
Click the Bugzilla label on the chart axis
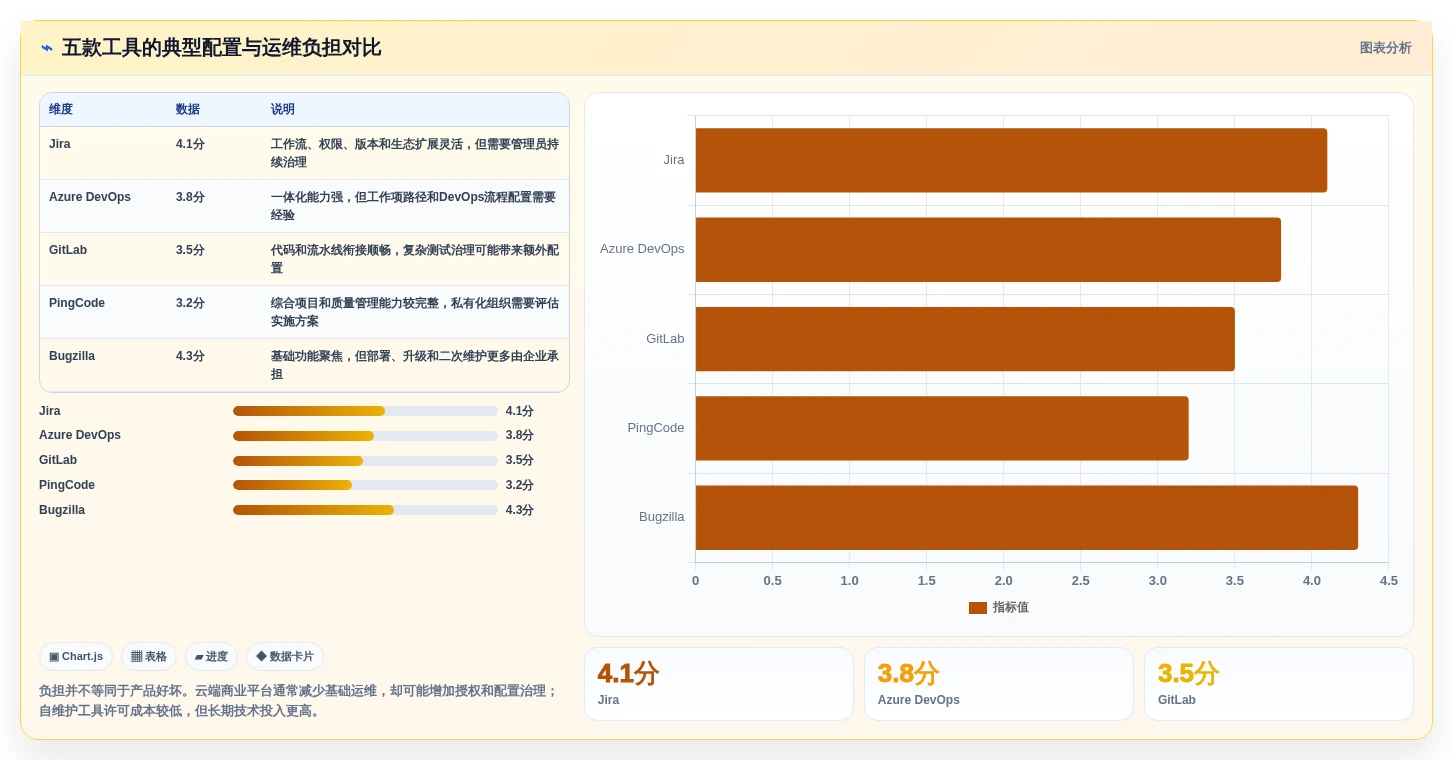pos(662,517)
